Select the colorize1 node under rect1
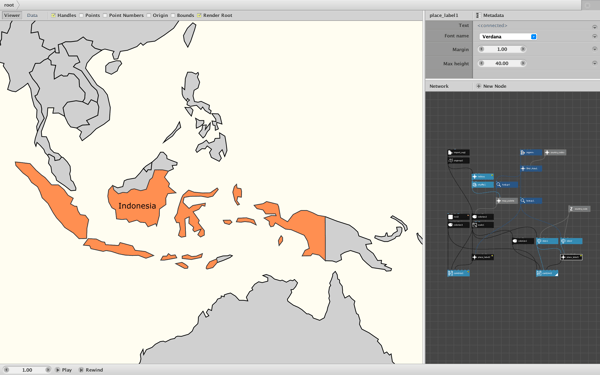The image size is (600, 375). (458, 225)
